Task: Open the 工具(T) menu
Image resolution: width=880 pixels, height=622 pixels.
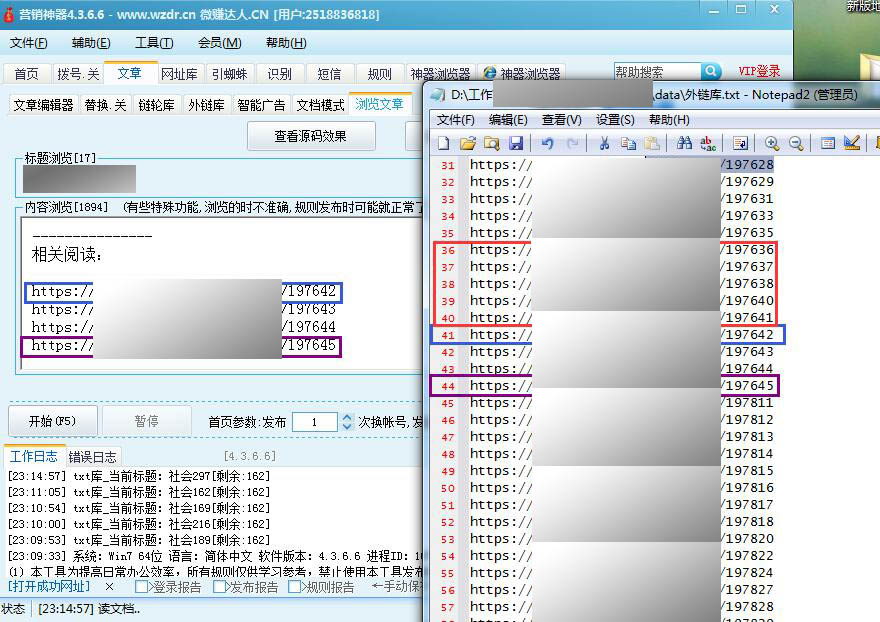Action: (x=153, y=43)
